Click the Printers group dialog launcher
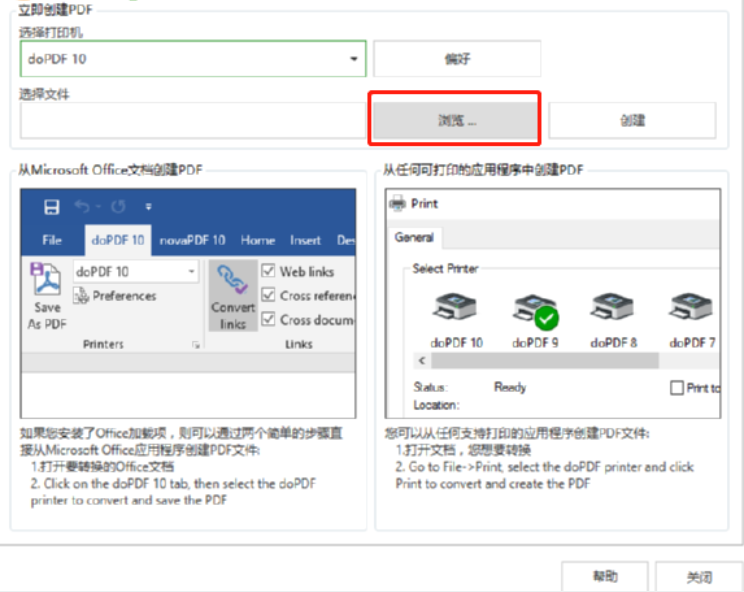This screenshot has height=592, width=744. pyautogui.click(x=195, y=345)
